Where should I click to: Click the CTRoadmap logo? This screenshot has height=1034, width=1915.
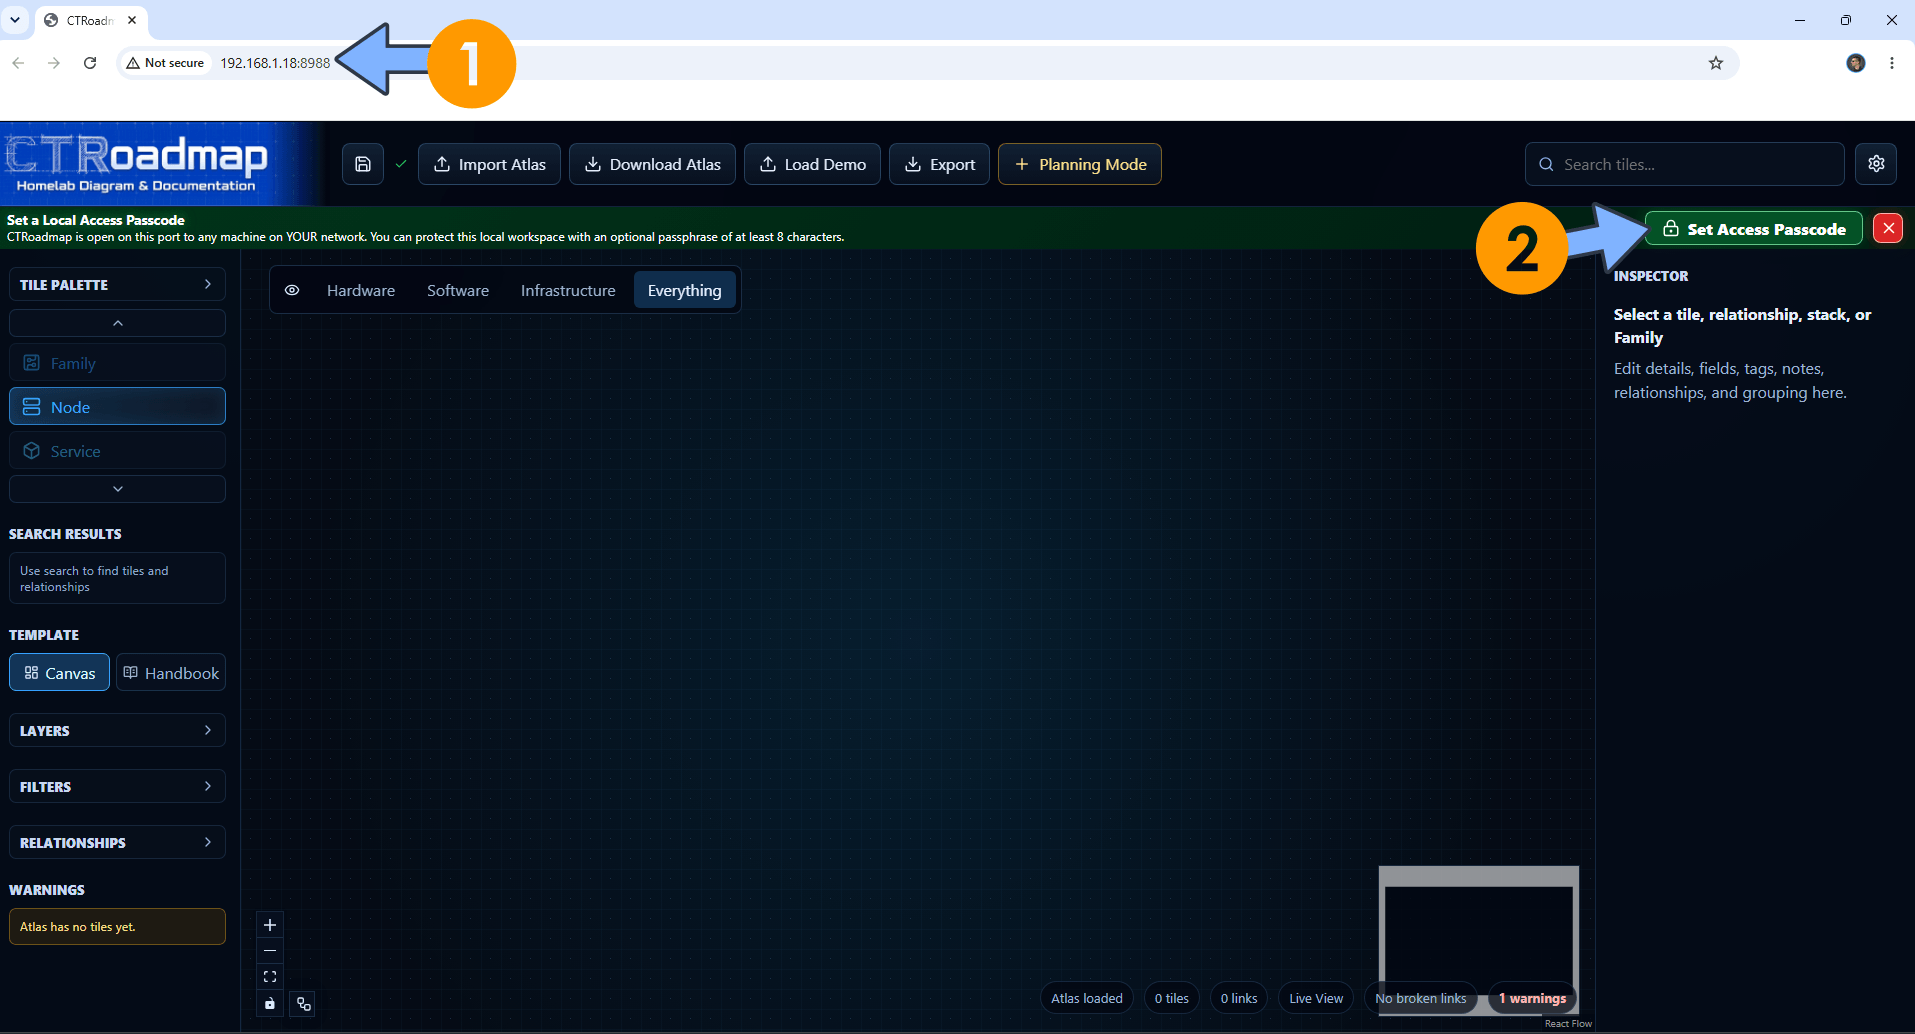point(137,164)
